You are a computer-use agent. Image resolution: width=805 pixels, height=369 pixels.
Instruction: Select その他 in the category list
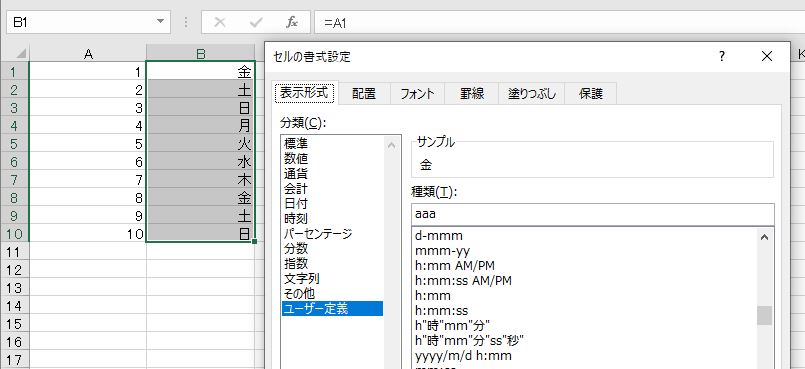[x=332, y=294]
